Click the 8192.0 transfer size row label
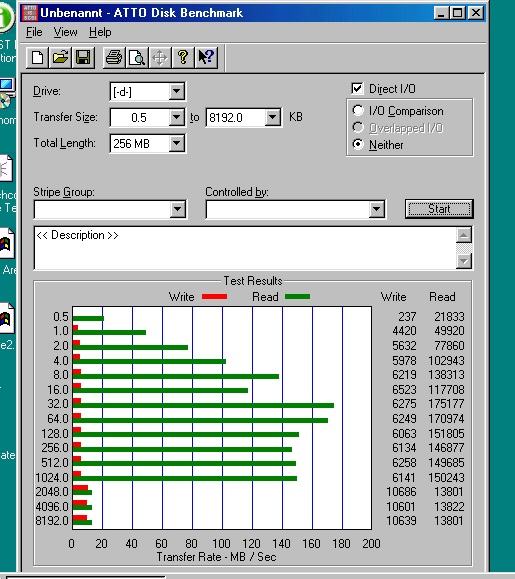This screenshot has height=579, width=515. pos(52,521)
